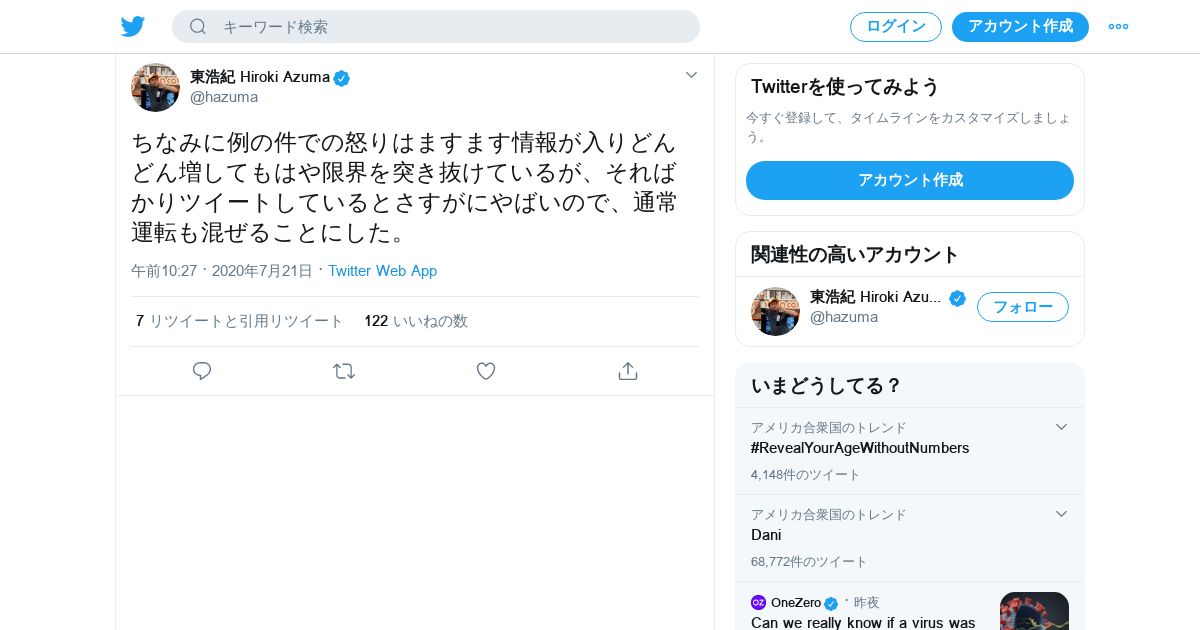
Task: Expand the tweet options chevron
Action: pyautogui.click(x=691, y=75)
